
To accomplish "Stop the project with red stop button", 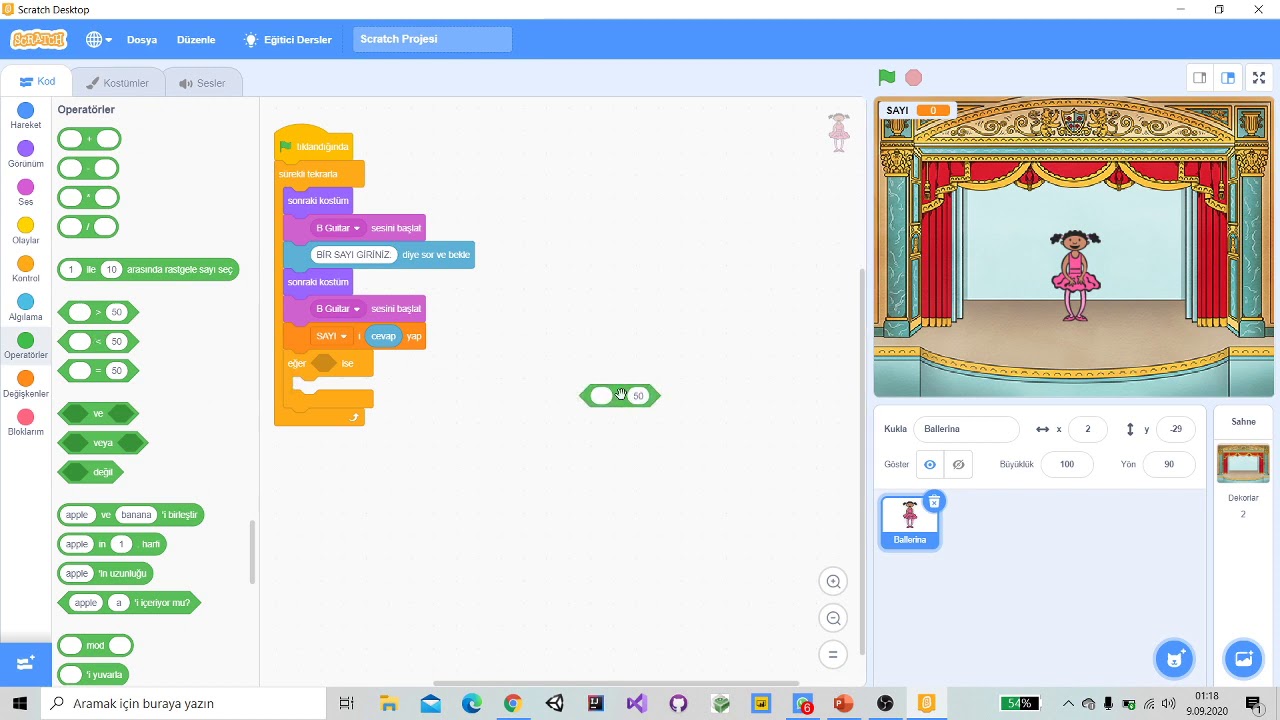I will click(x=913, y=77).
